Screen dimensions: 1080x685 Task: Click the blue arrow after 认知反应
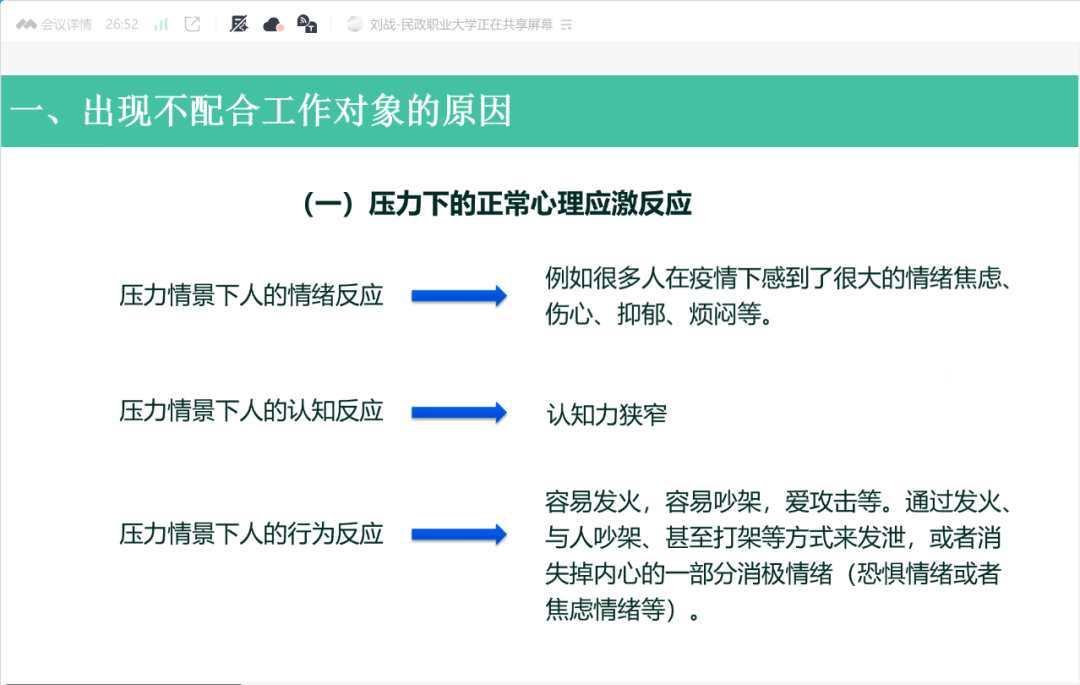(459, 412)
